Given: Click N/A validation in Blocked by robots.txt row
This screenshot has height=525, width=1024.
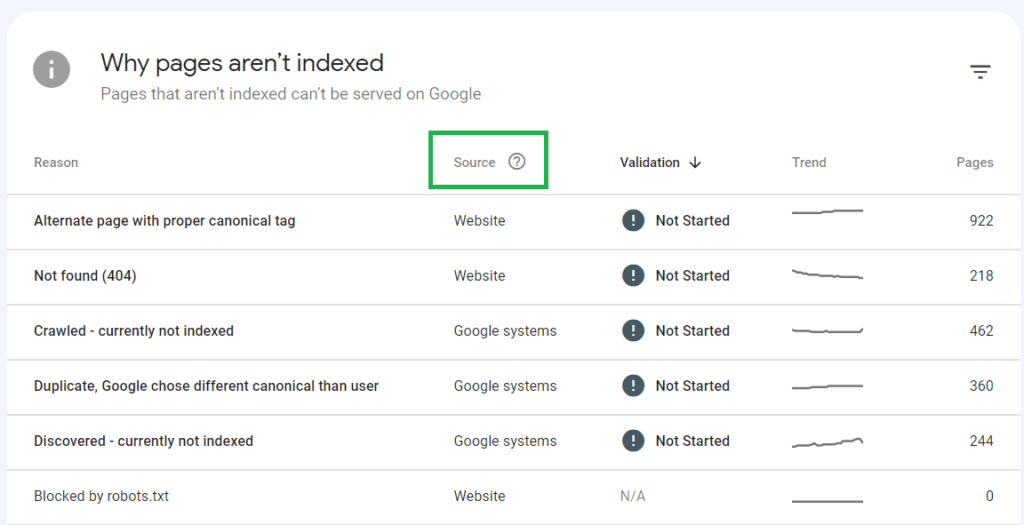Looking at the screenshot, I should pos(632,496).
